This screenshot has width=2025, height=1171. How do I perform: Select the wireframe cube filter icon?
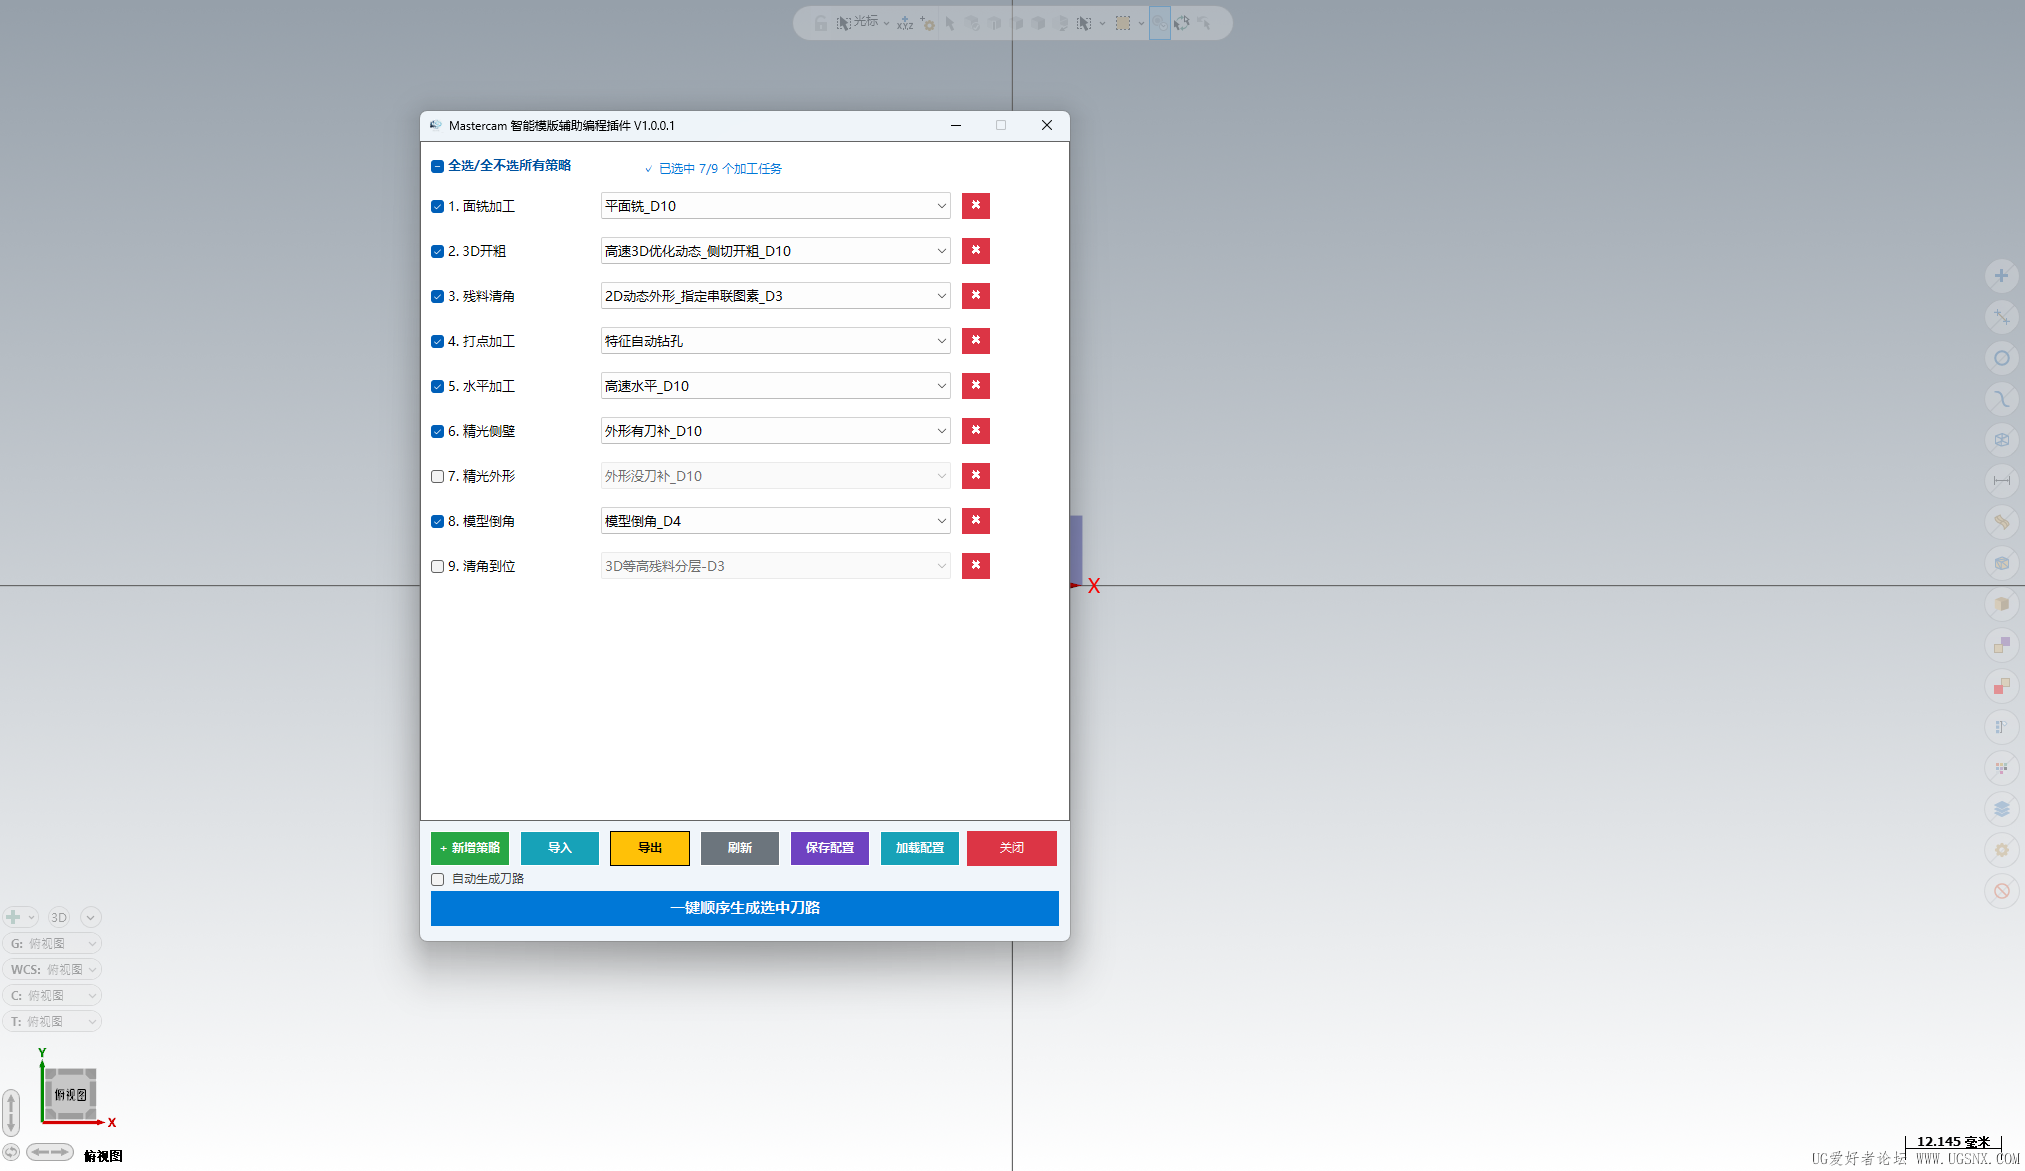click(2001, 440)
